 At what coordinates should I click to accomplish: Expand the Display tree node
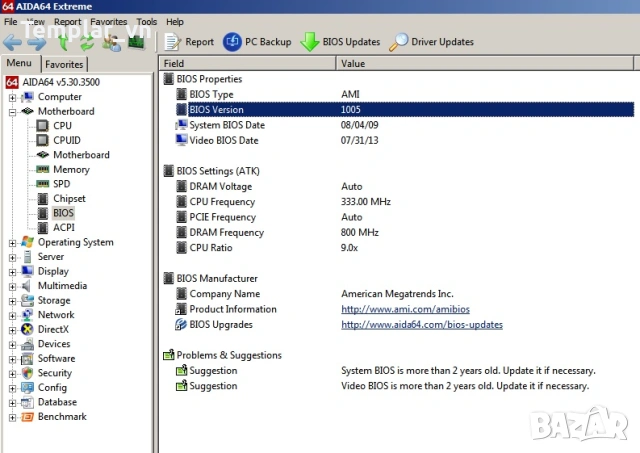pyautogui.click(x=13, y=272)
